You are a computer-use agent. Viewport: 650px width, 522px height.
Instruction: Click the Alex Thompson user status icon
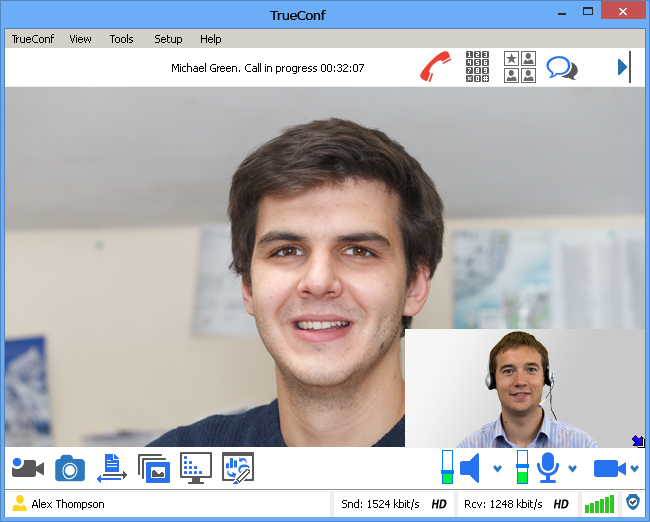[x=19, y=503]
